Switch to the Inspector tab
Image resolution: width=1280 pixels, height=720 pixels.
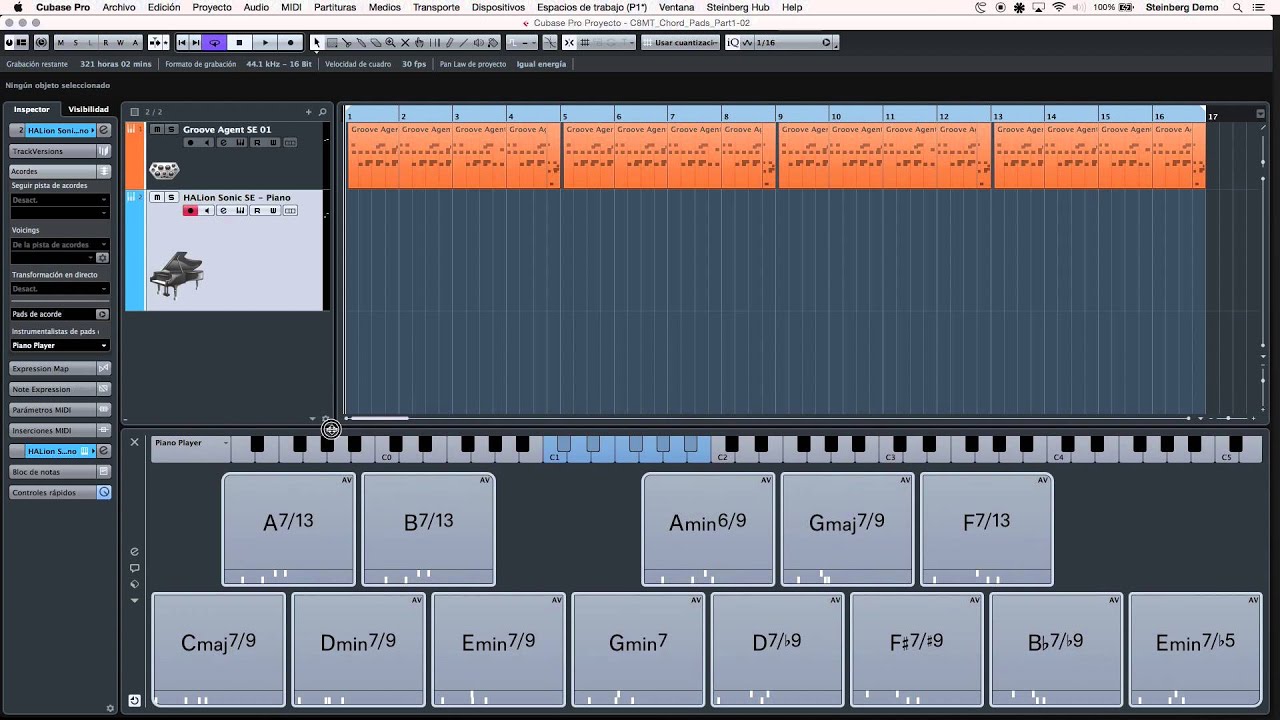pos(31,109)
